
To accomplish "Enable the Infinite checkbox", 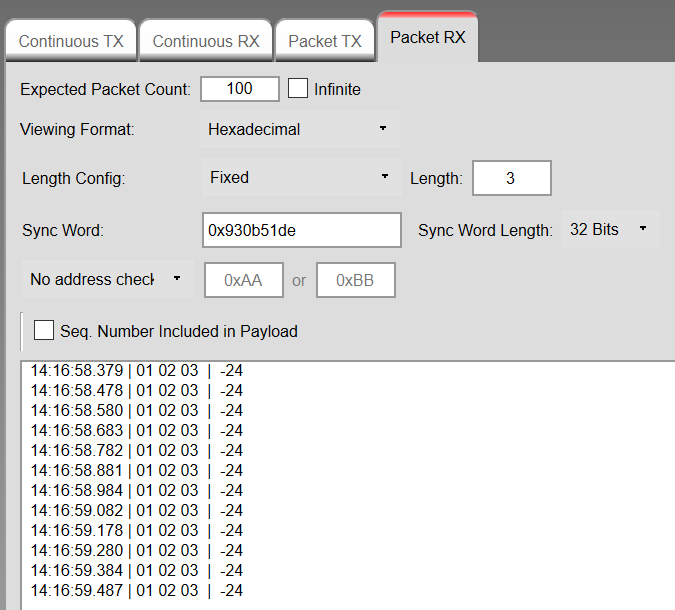I will coord(298,88).
